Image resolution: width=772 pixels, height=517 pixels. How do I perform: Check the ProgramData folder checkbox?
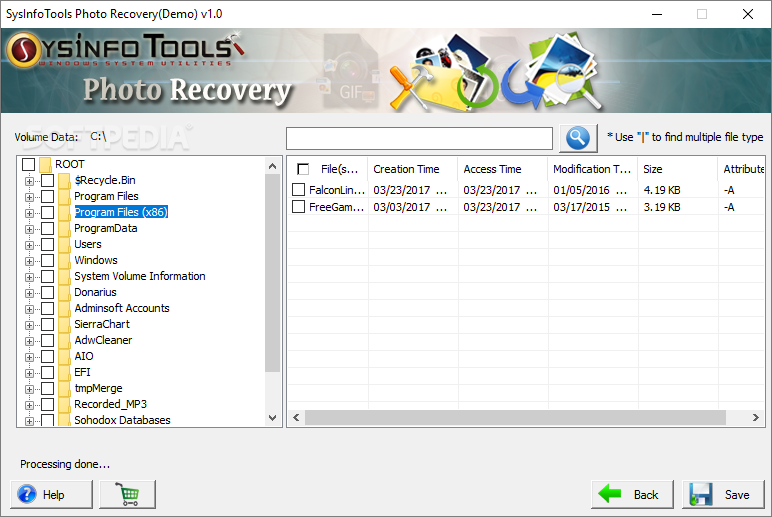(48, 228)
